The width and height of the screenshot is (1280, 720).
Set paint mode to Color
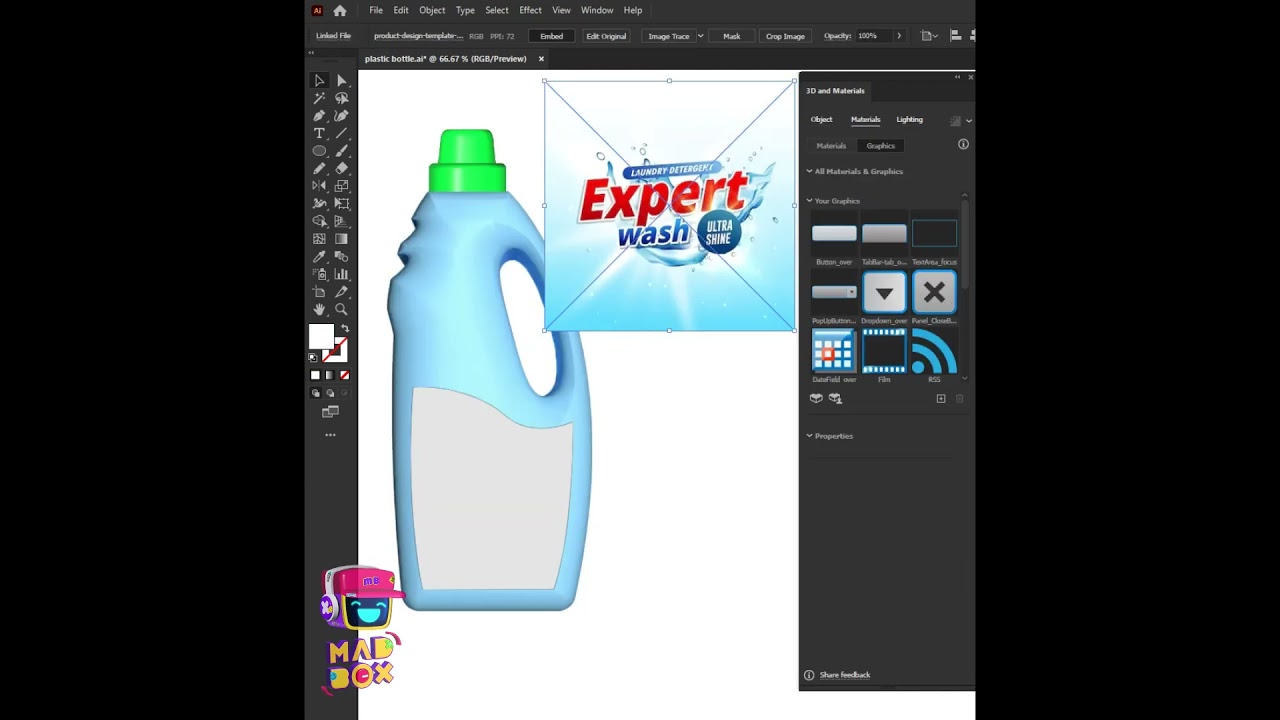click(315, 375)
